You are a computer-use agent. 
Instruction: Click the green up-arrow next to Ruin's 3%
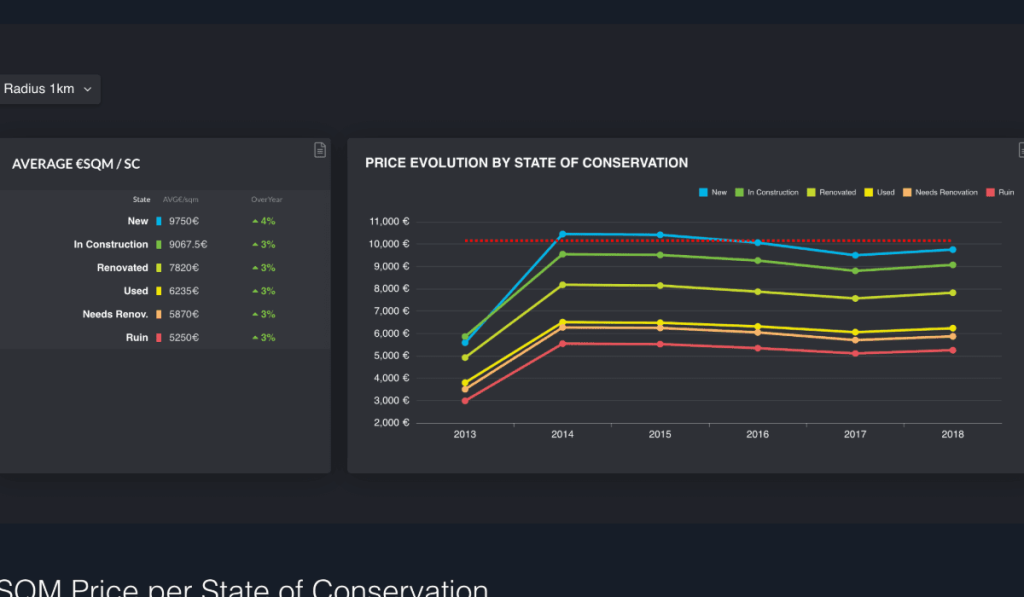(254, 337)
